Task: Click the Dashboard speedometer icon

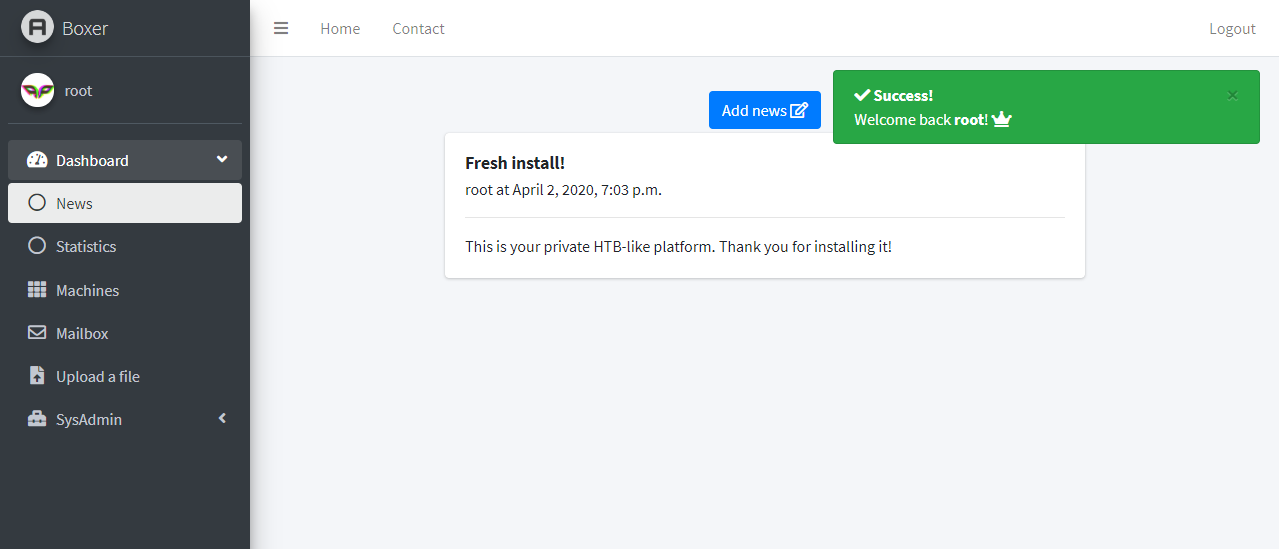Action: coord(37,160)
